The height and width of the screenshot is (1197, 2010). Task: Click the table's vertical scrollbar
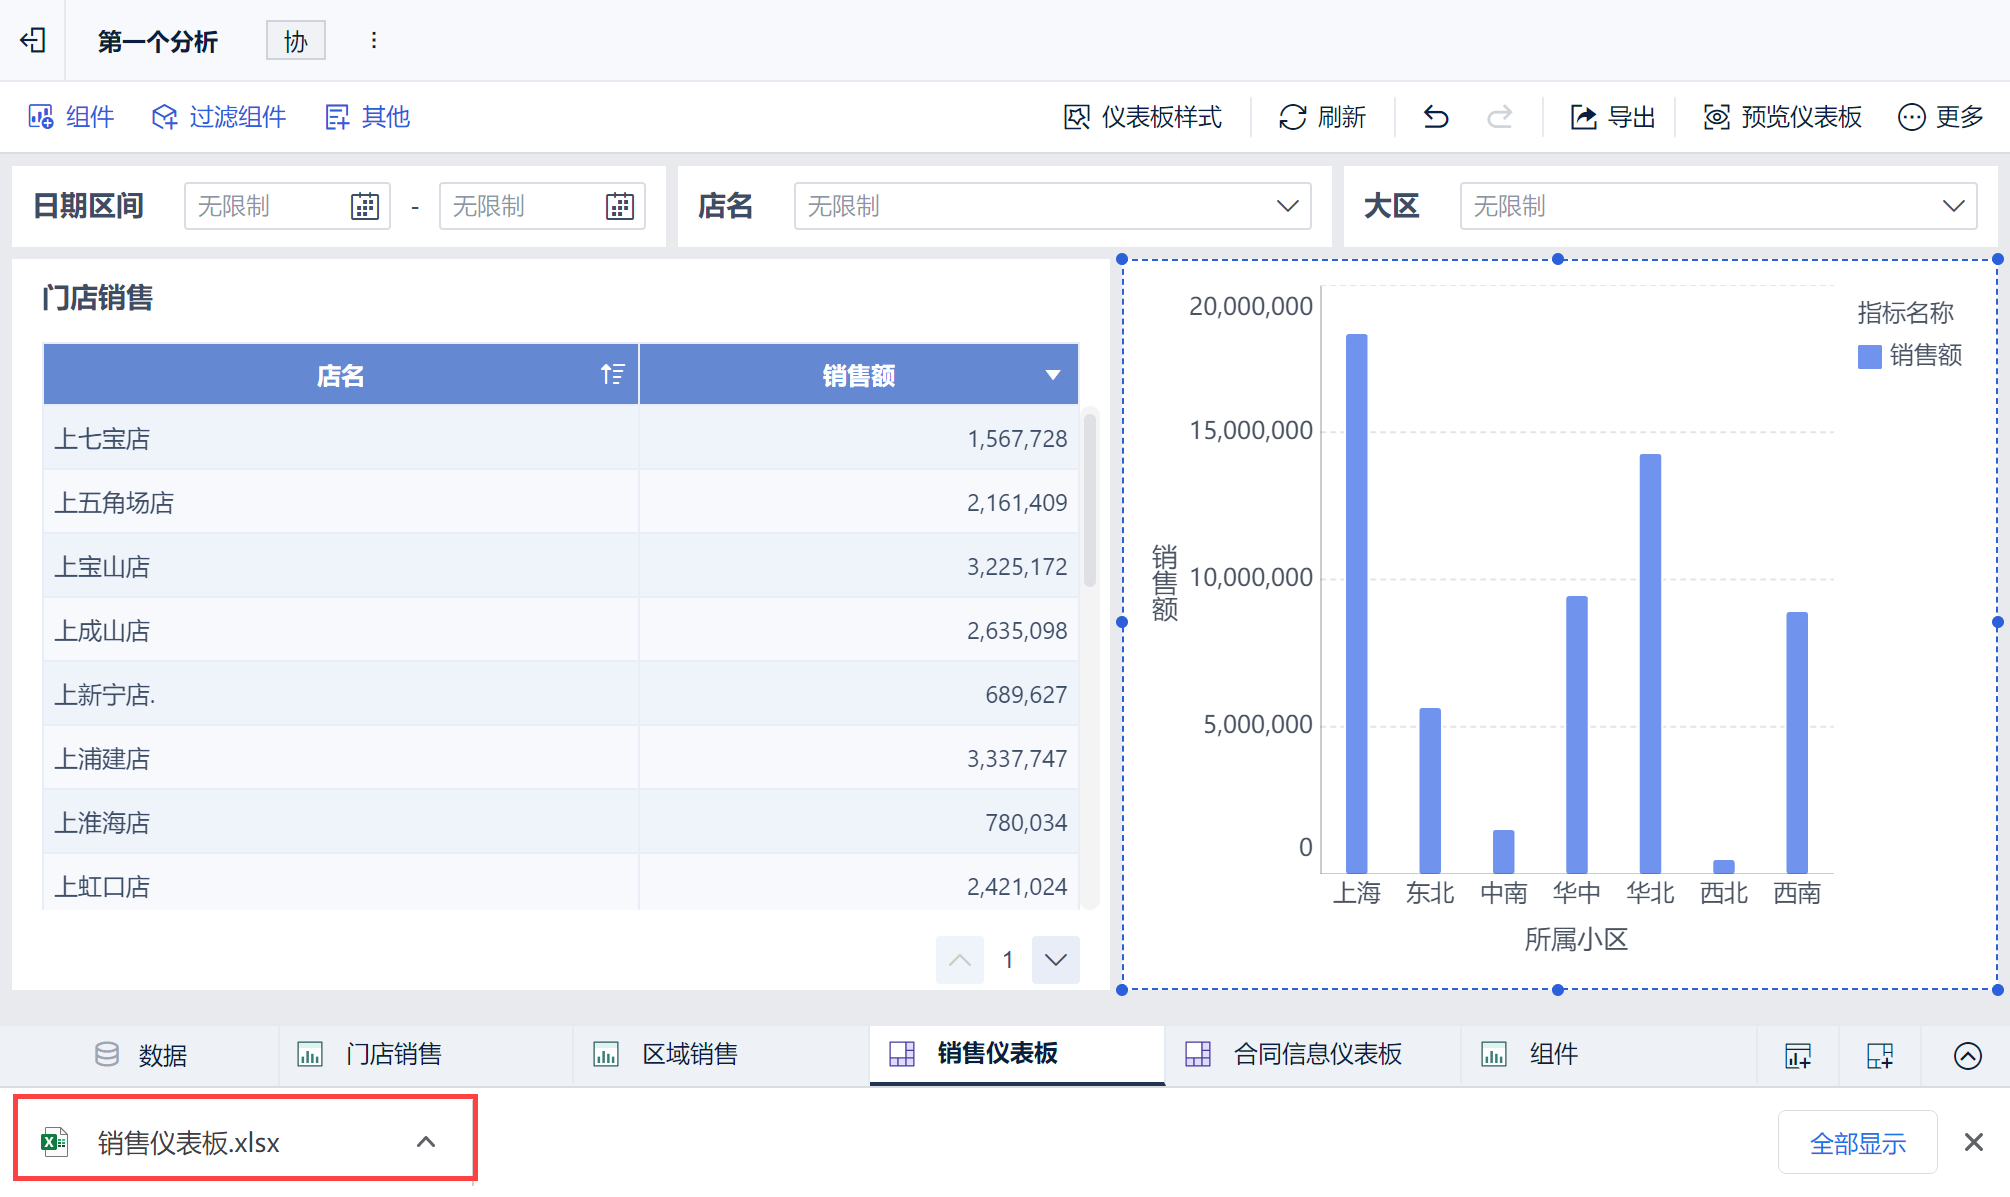click(x=1089, y=500)
